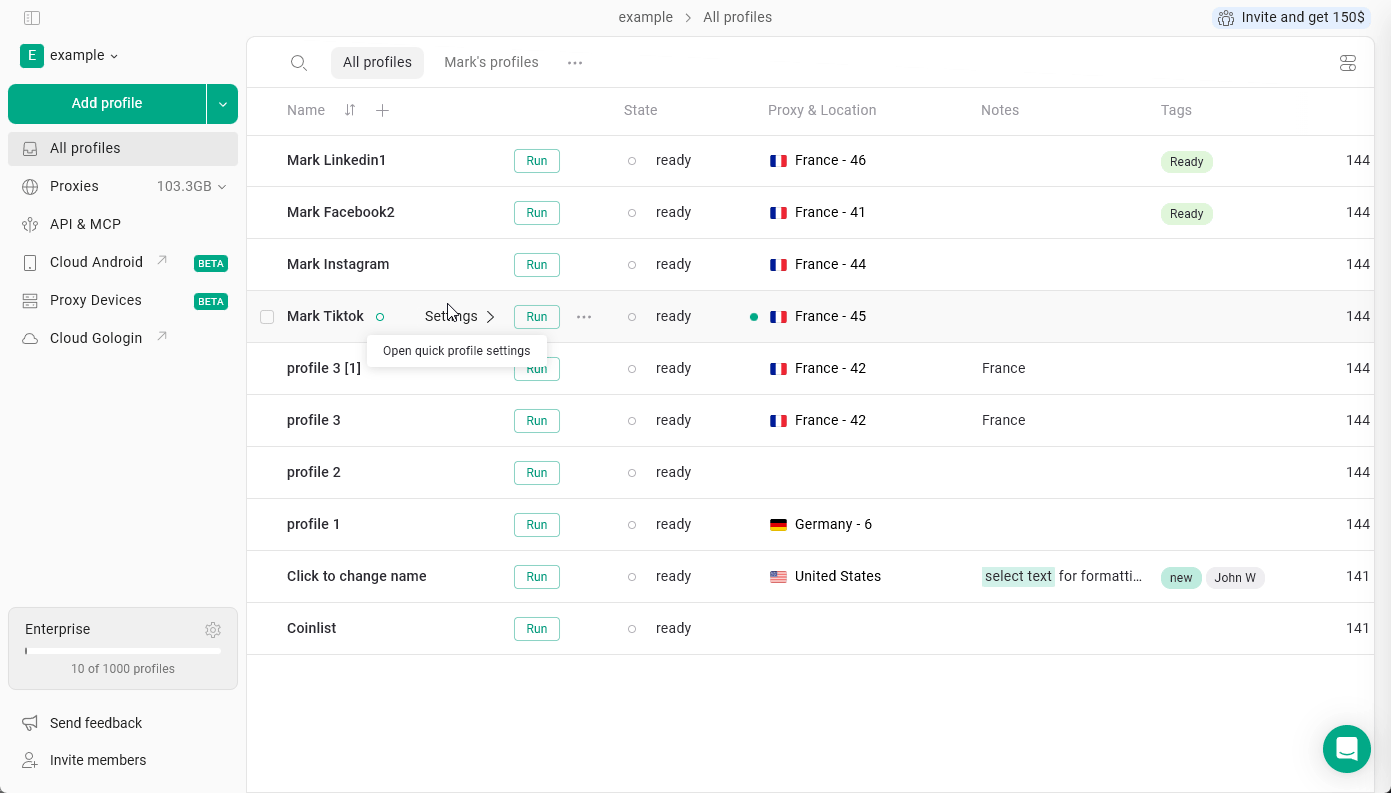Click the external arrow beside Cloud Android

(x=162, y=261)
